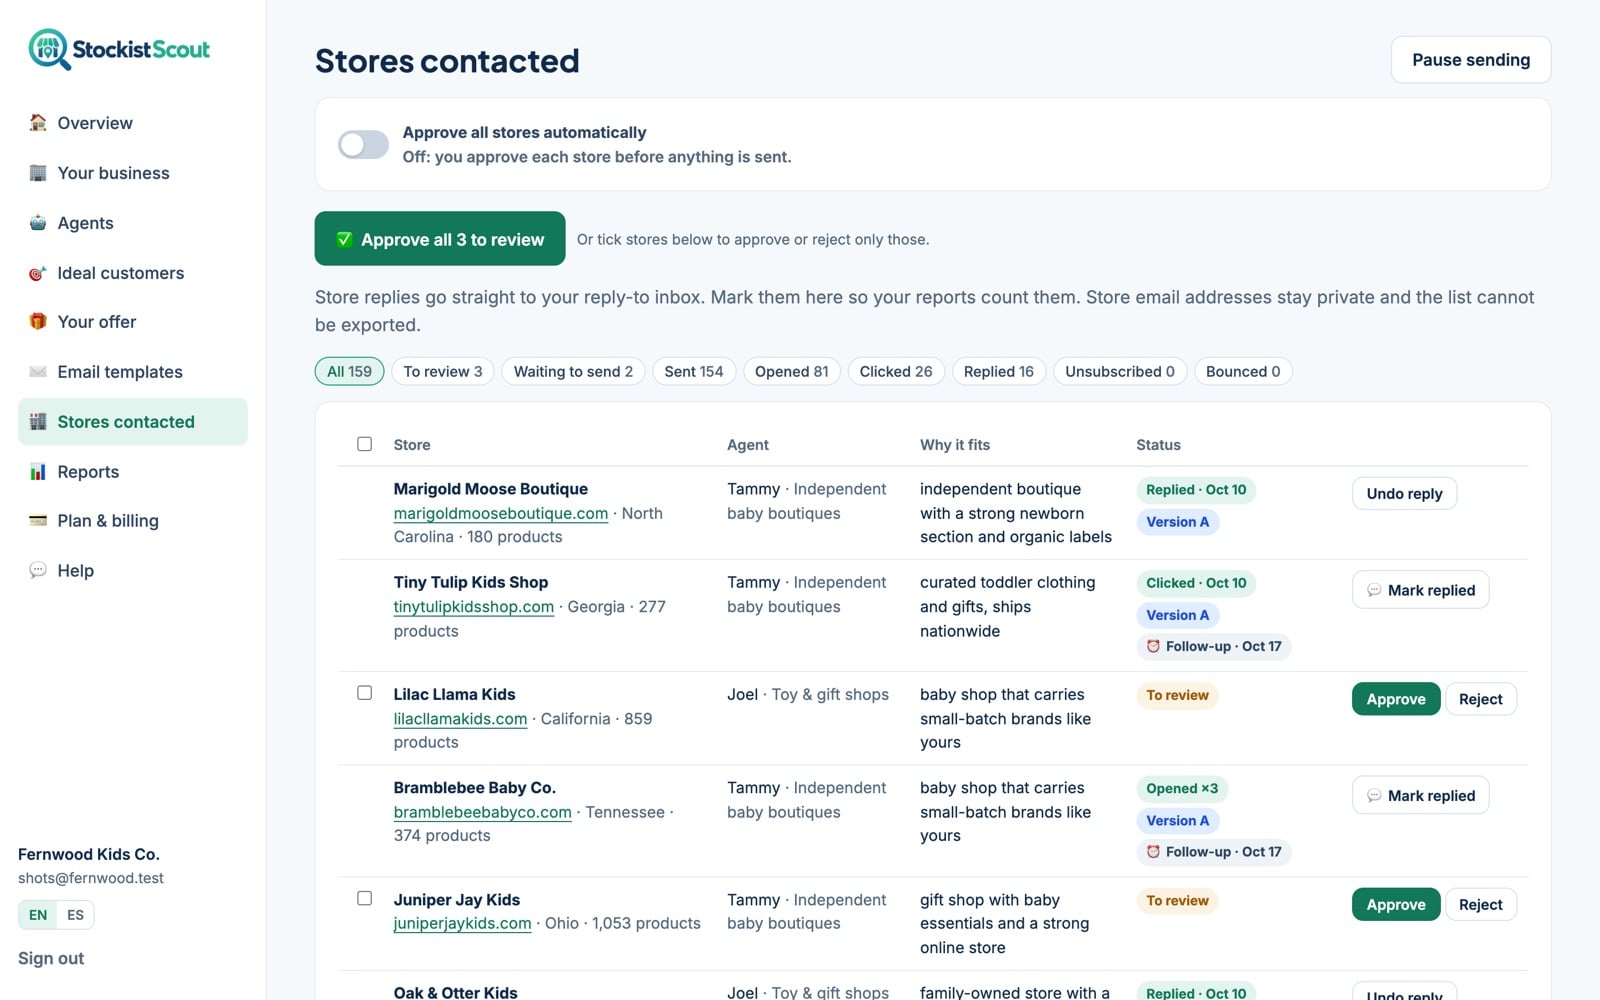Viewport: 1600px width, 1000px height.
Task: Click the speech bubble icon in Tiny Tulip's Mark replied
Action: click(1374, 590)
